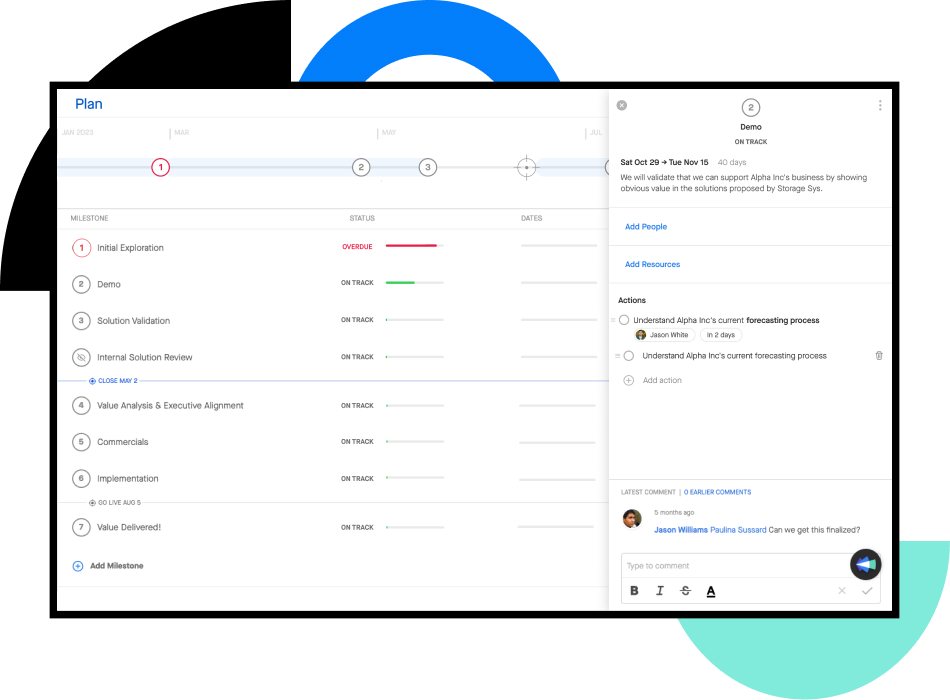Select Demo milestone number icon in list
This screenshot has width=950, height=700.
point(81,284)
